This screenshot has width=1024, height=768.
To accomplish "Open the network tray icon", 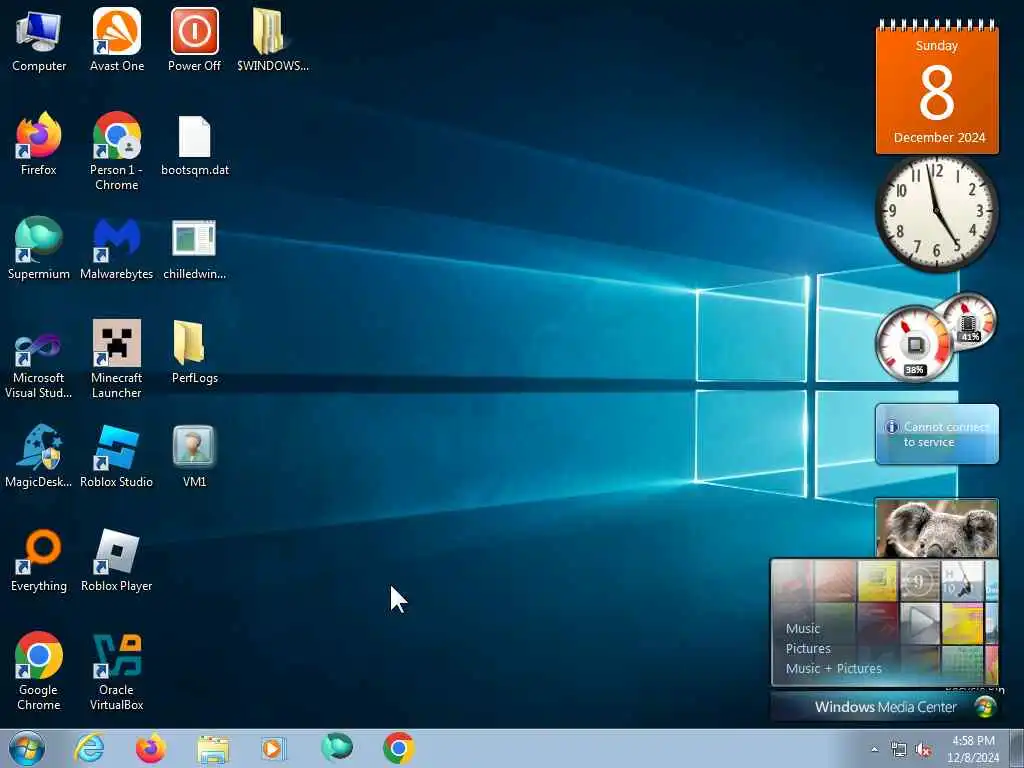I will tap(899, 750).
